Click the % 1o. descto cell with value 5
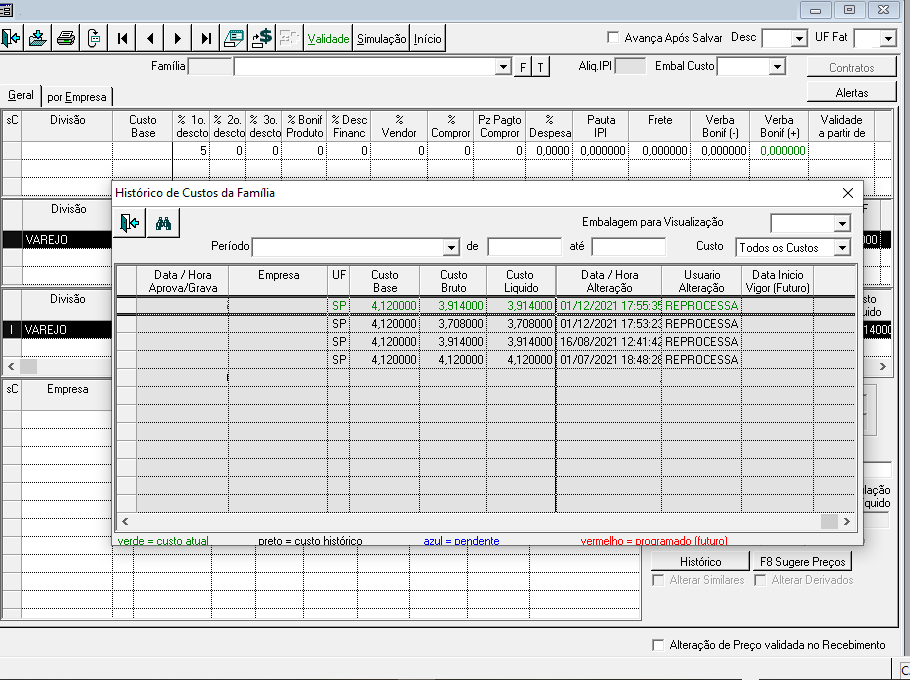 [x=191, y=151]
